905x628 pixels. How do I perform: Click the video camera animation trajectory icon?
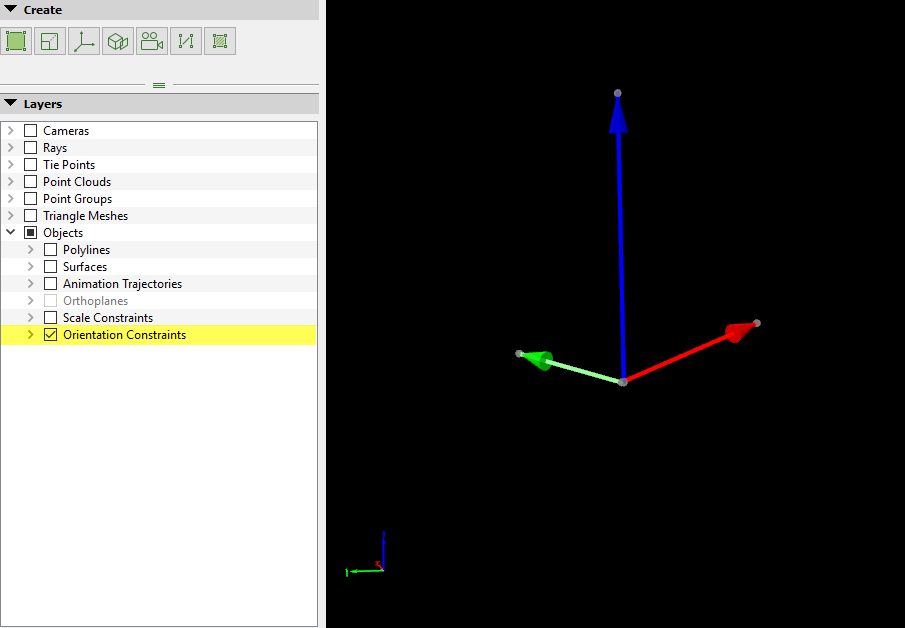tap(152, 41)
